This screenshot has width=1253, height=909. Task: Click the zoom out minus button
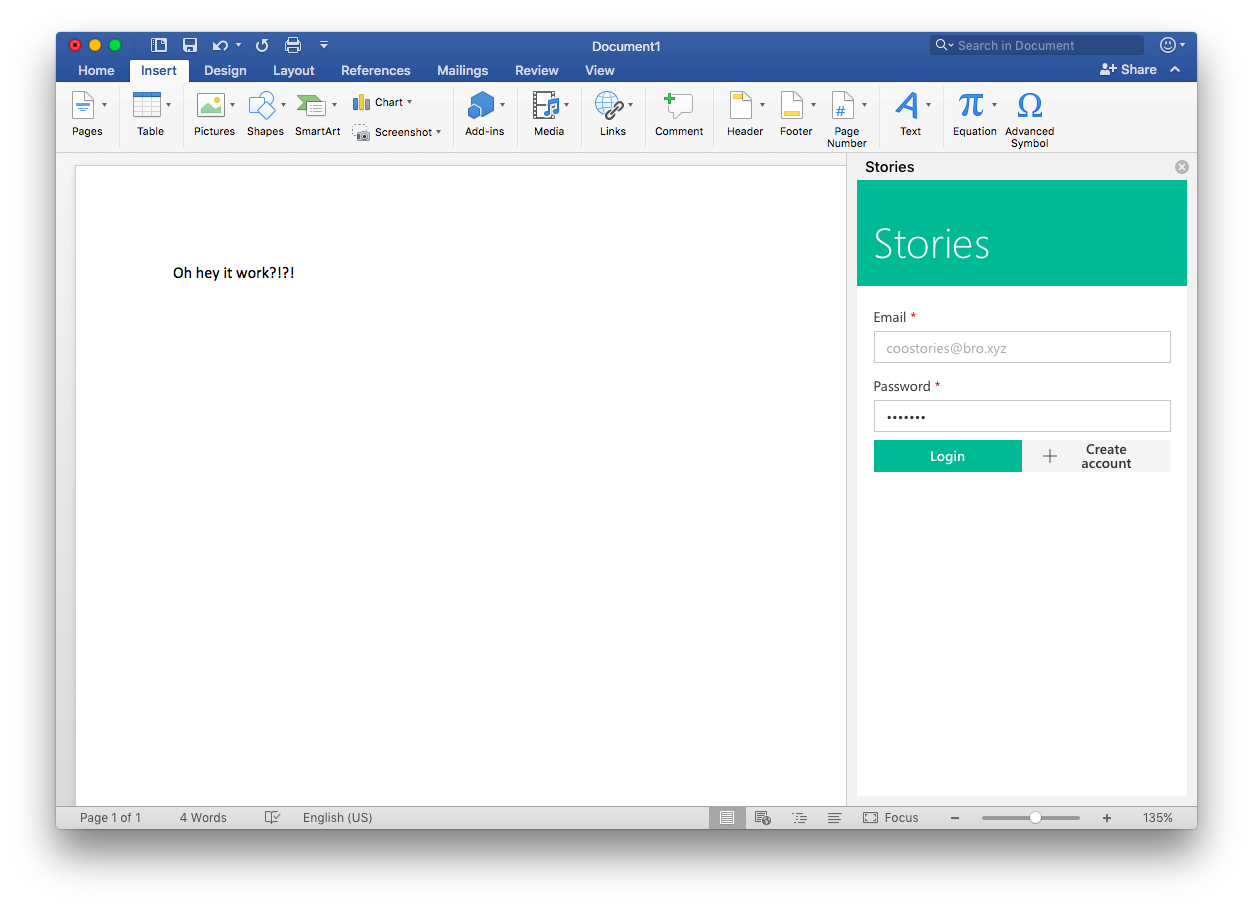point(955,817)
